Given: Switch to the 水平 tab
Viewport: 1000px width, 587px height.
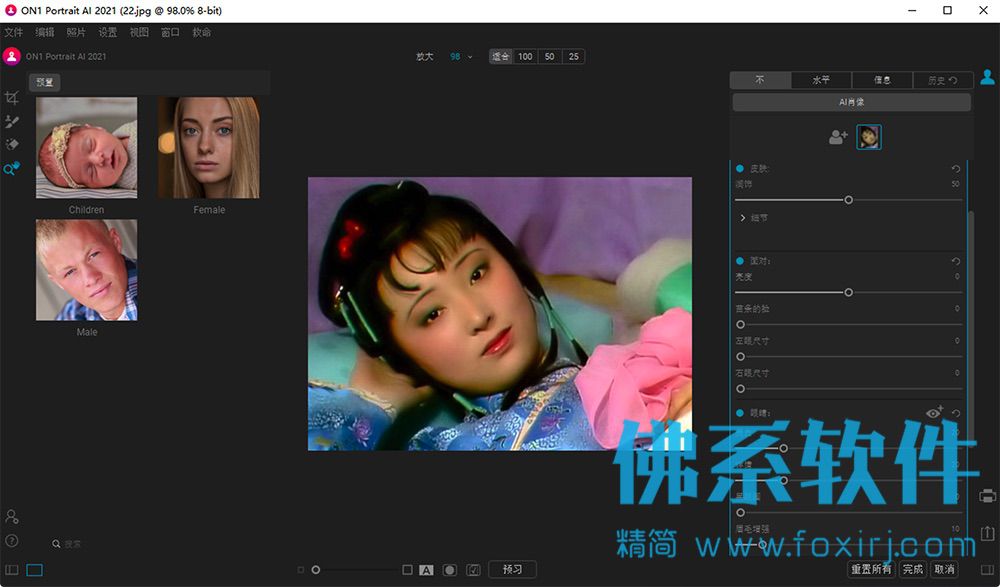Looking at the screenshot, I should (x=821, y=80).
